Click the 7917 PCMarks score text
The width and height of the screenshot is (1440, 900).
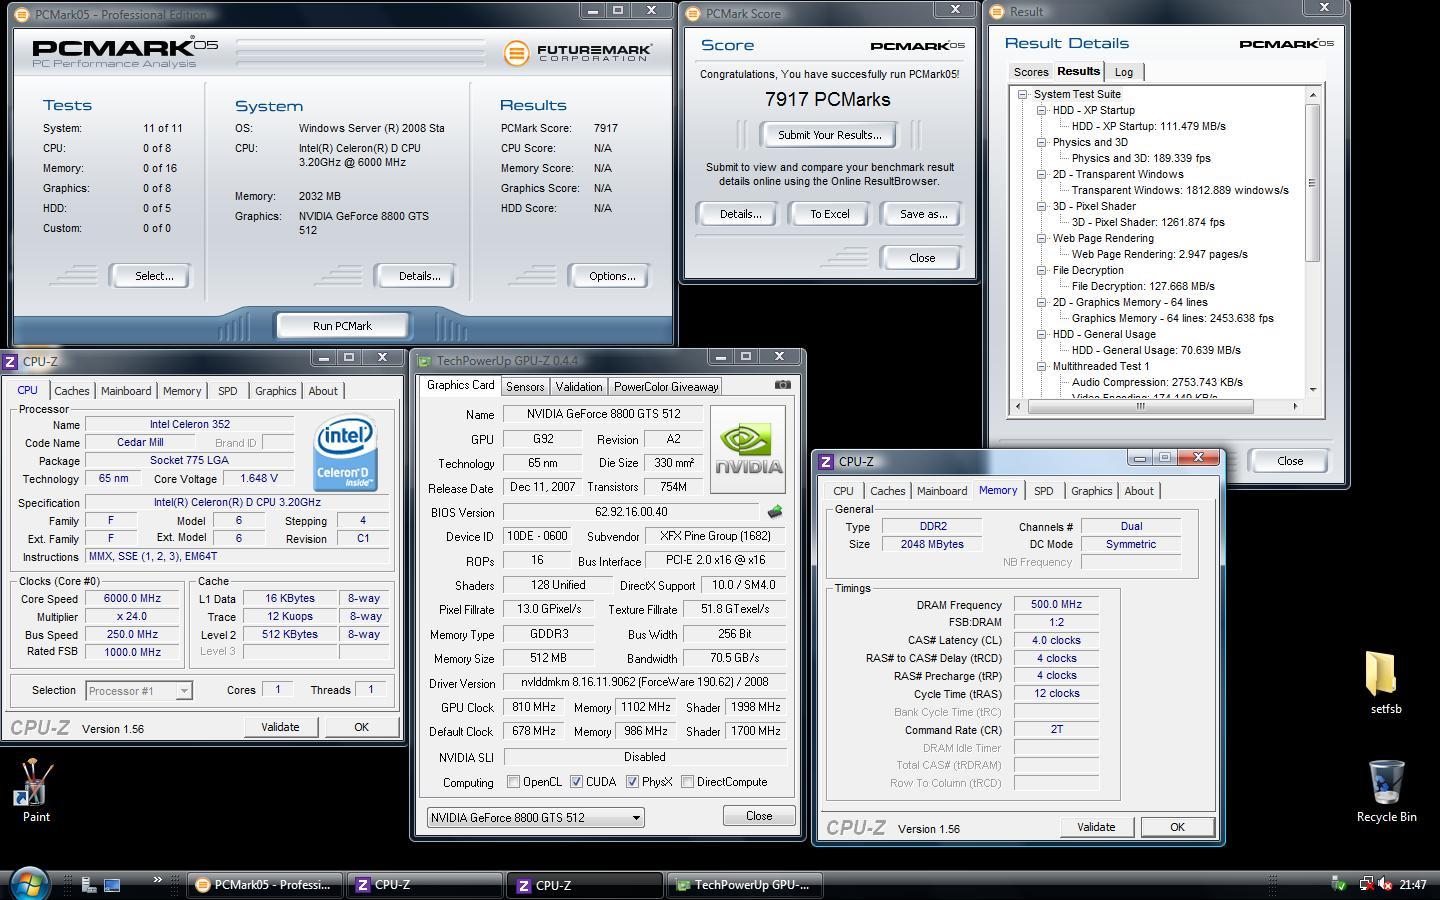pyautogui.click(x=827, y=99)
